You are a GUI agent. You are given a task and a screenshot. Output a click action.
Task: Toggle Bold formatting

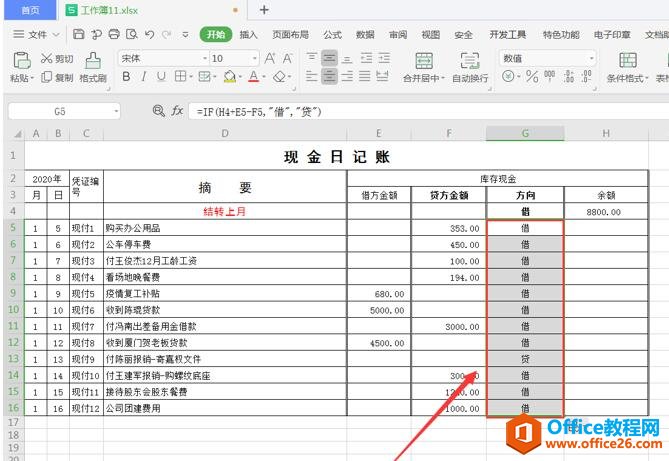(126, 77)
